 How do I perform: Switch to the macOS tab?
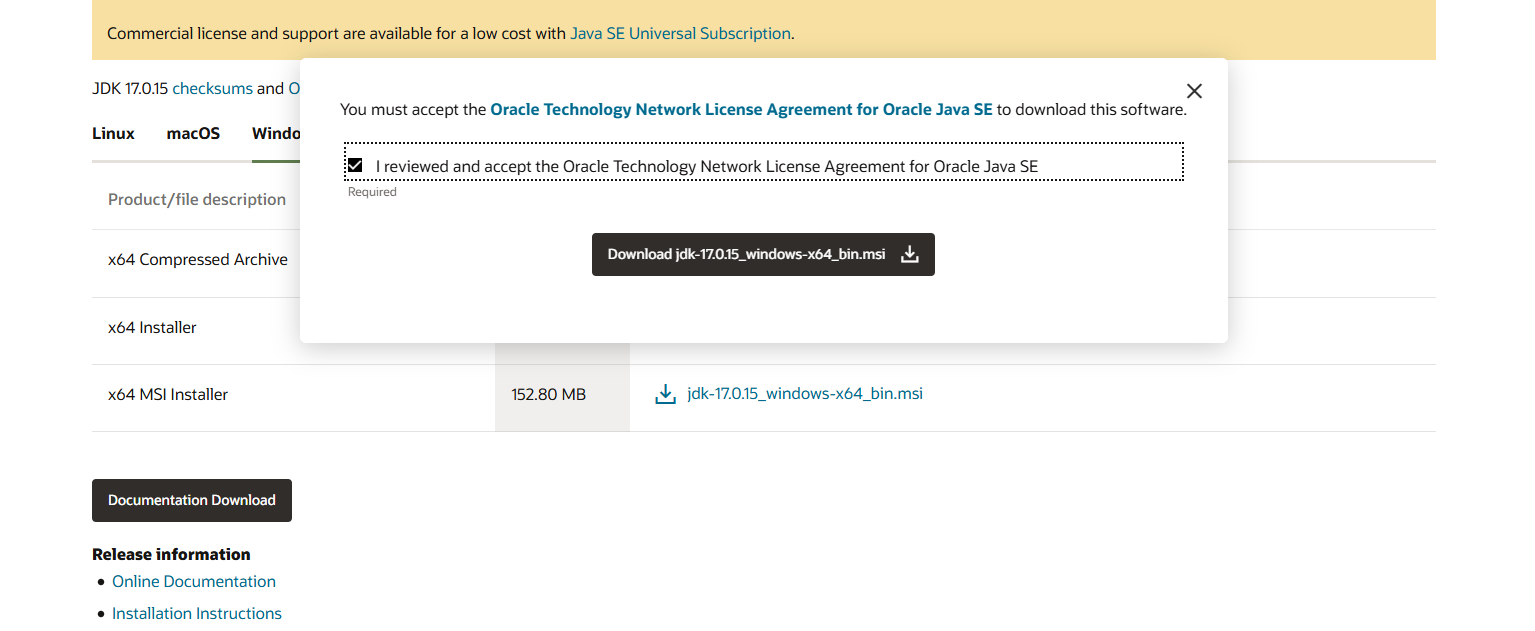[x=193, y=133]
